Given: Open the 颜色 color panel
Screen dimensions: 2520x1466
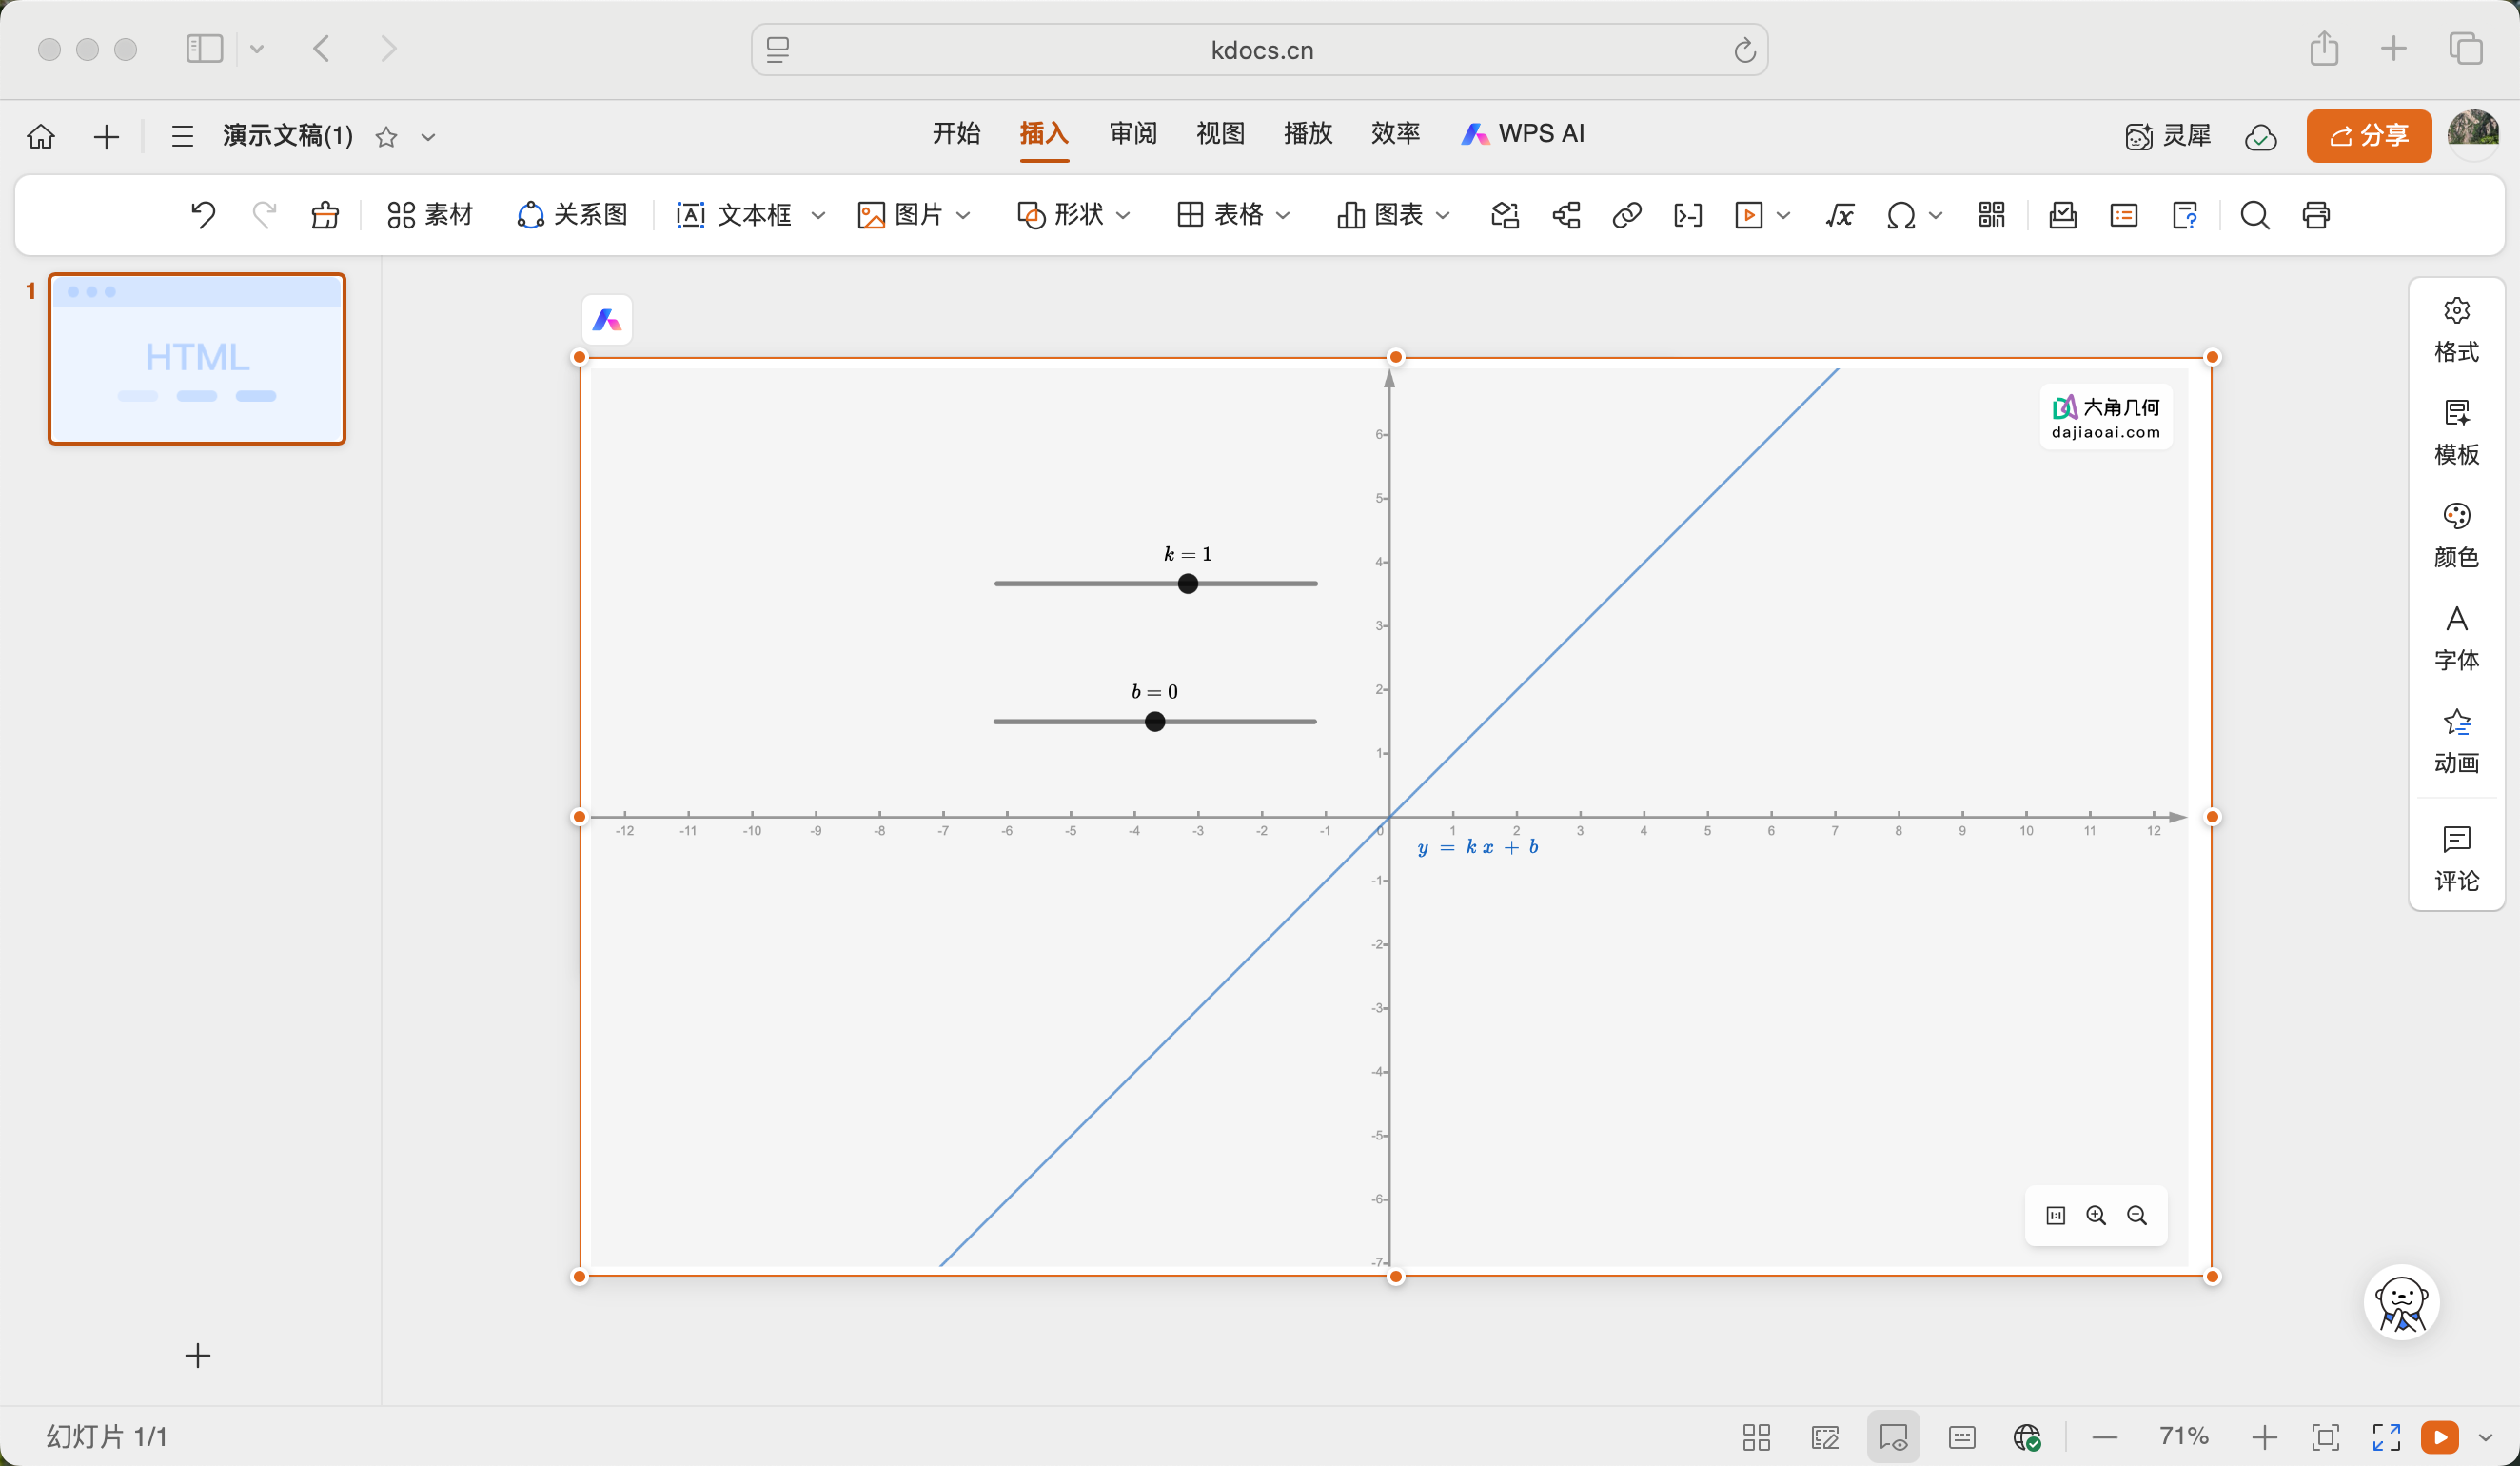Looking at the screenshot, I should 2455,535.
